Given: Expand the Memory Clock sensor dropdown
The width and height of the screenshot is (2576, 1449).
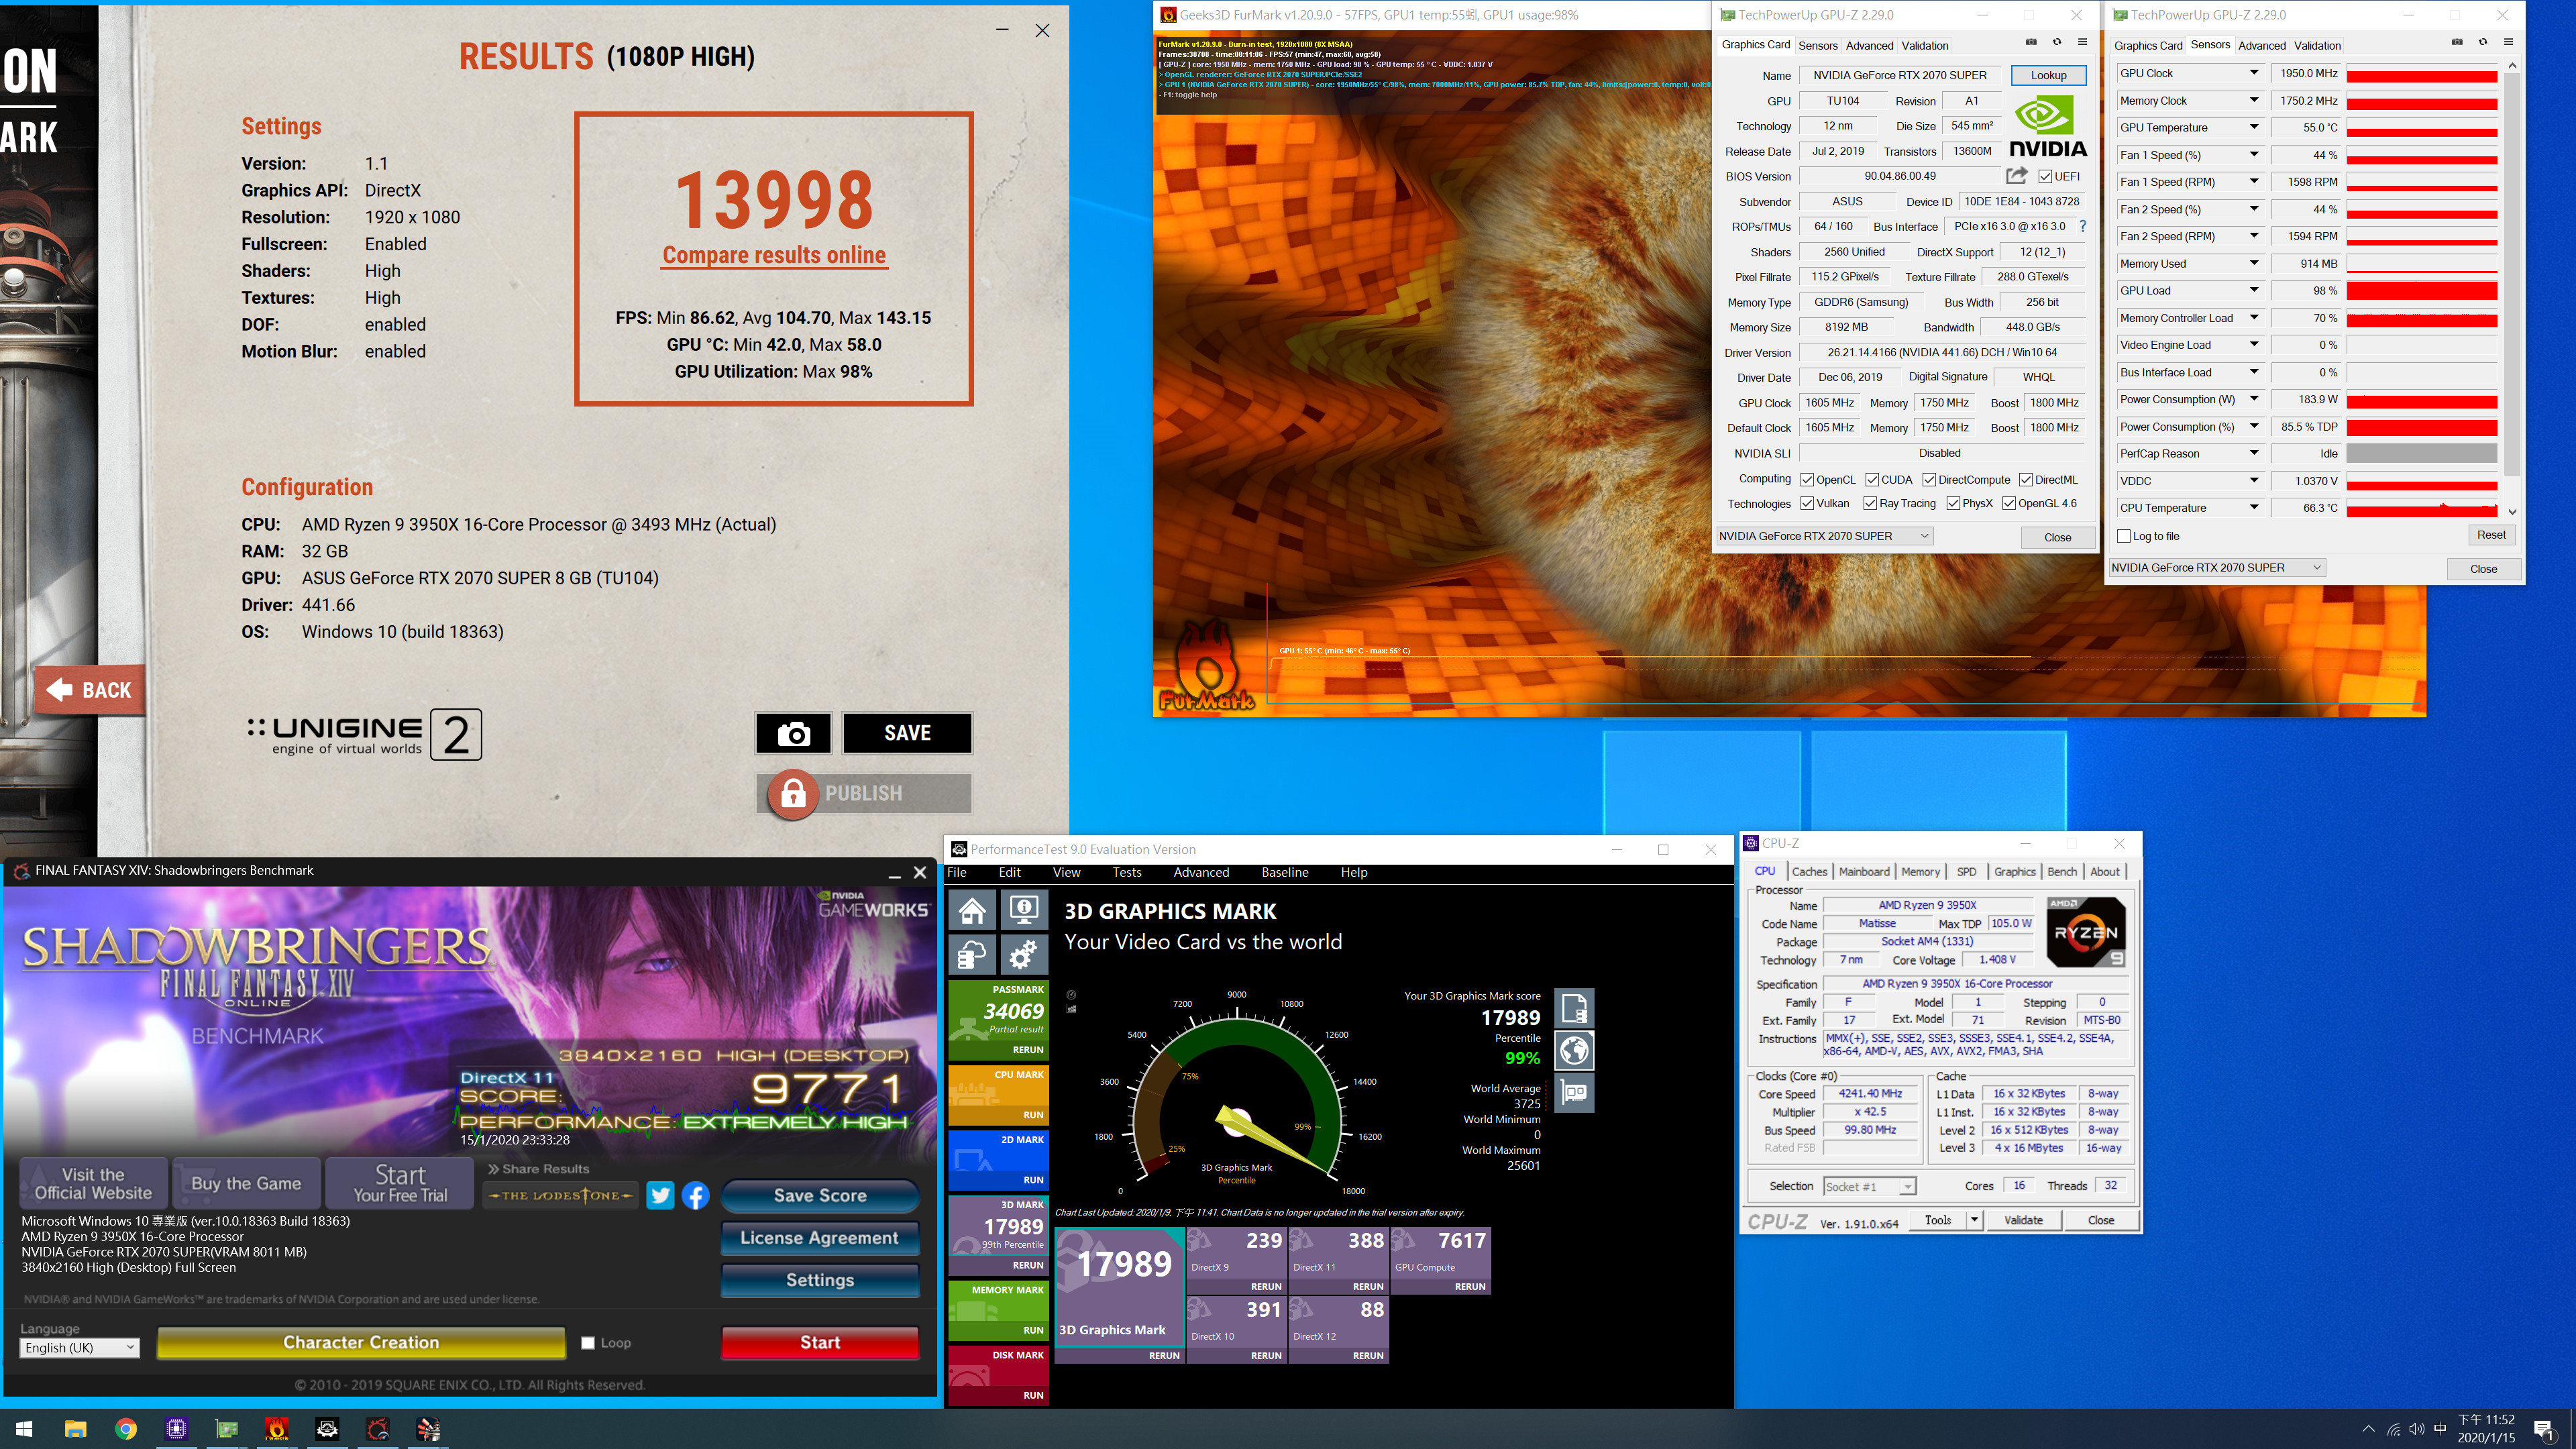Looking at the screenshot, I should (x=2254, y=100).
